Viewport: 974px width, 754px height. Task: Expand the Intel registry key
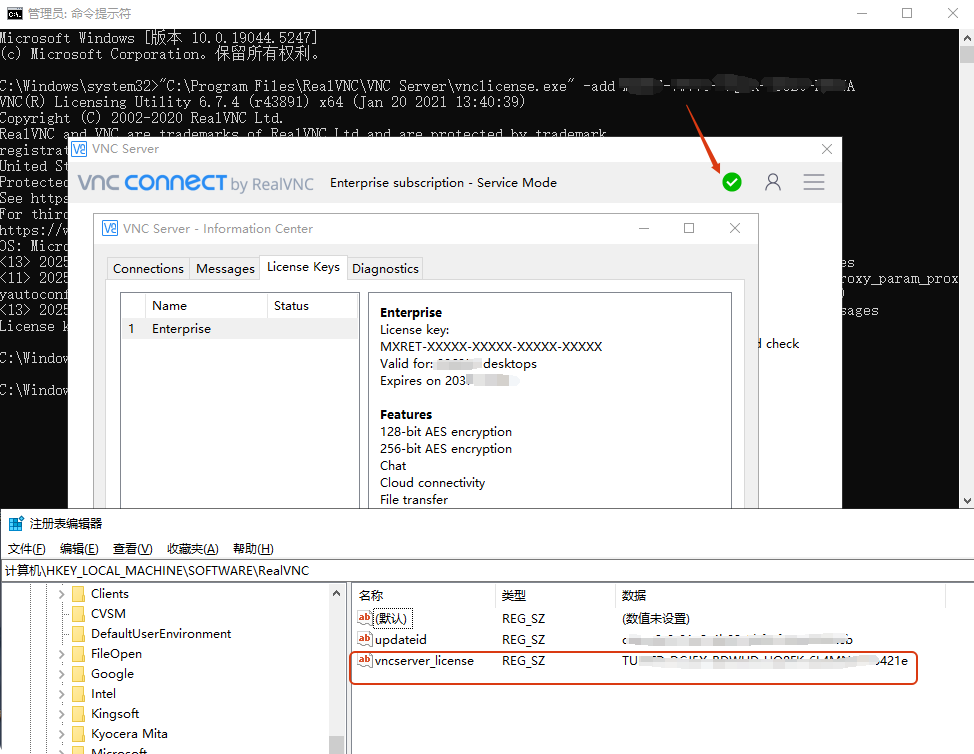(x=61, y=694)
